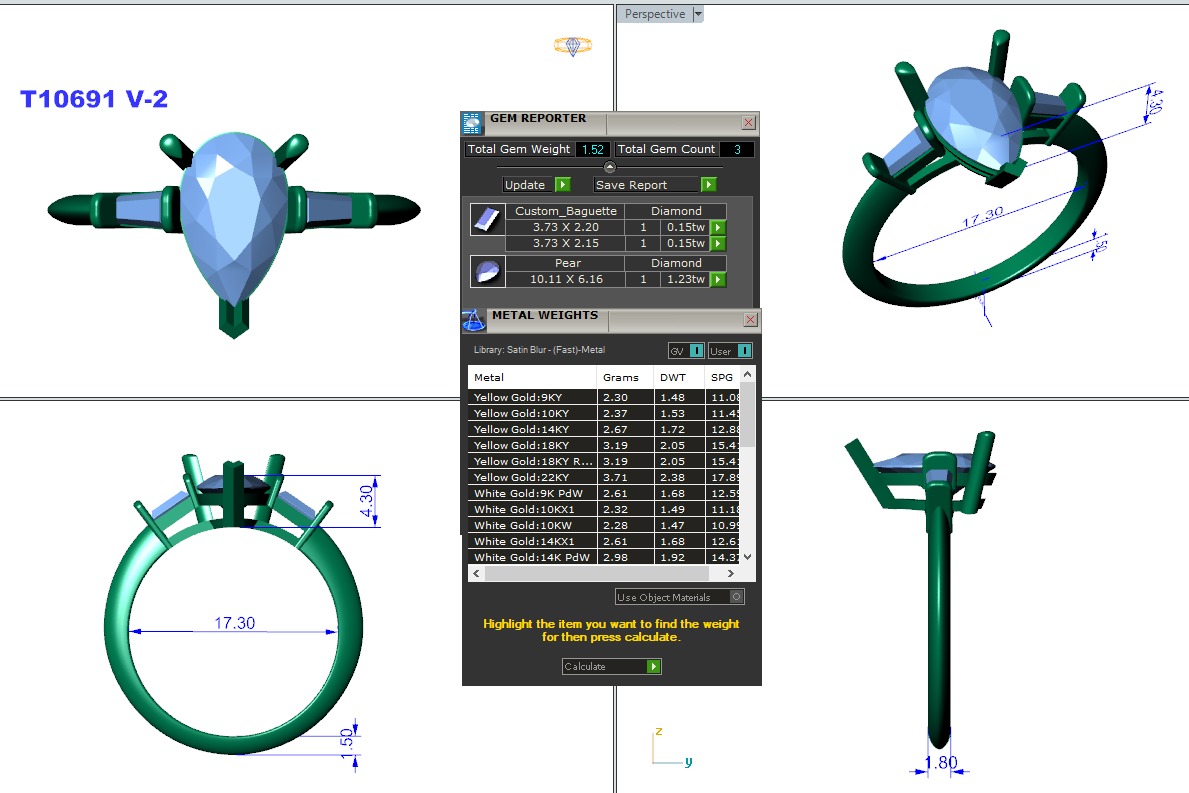This screenshot has height=793, width=1189.
Task: Select the Perspective viewport tab label
Action: tap(655, 14)
